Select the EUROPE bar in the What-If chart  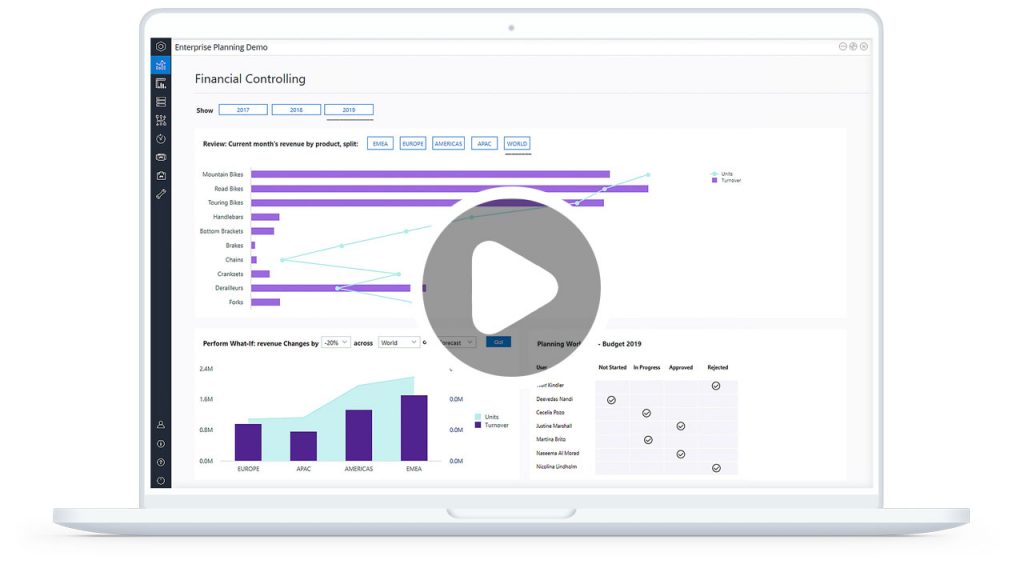point(248,442)
